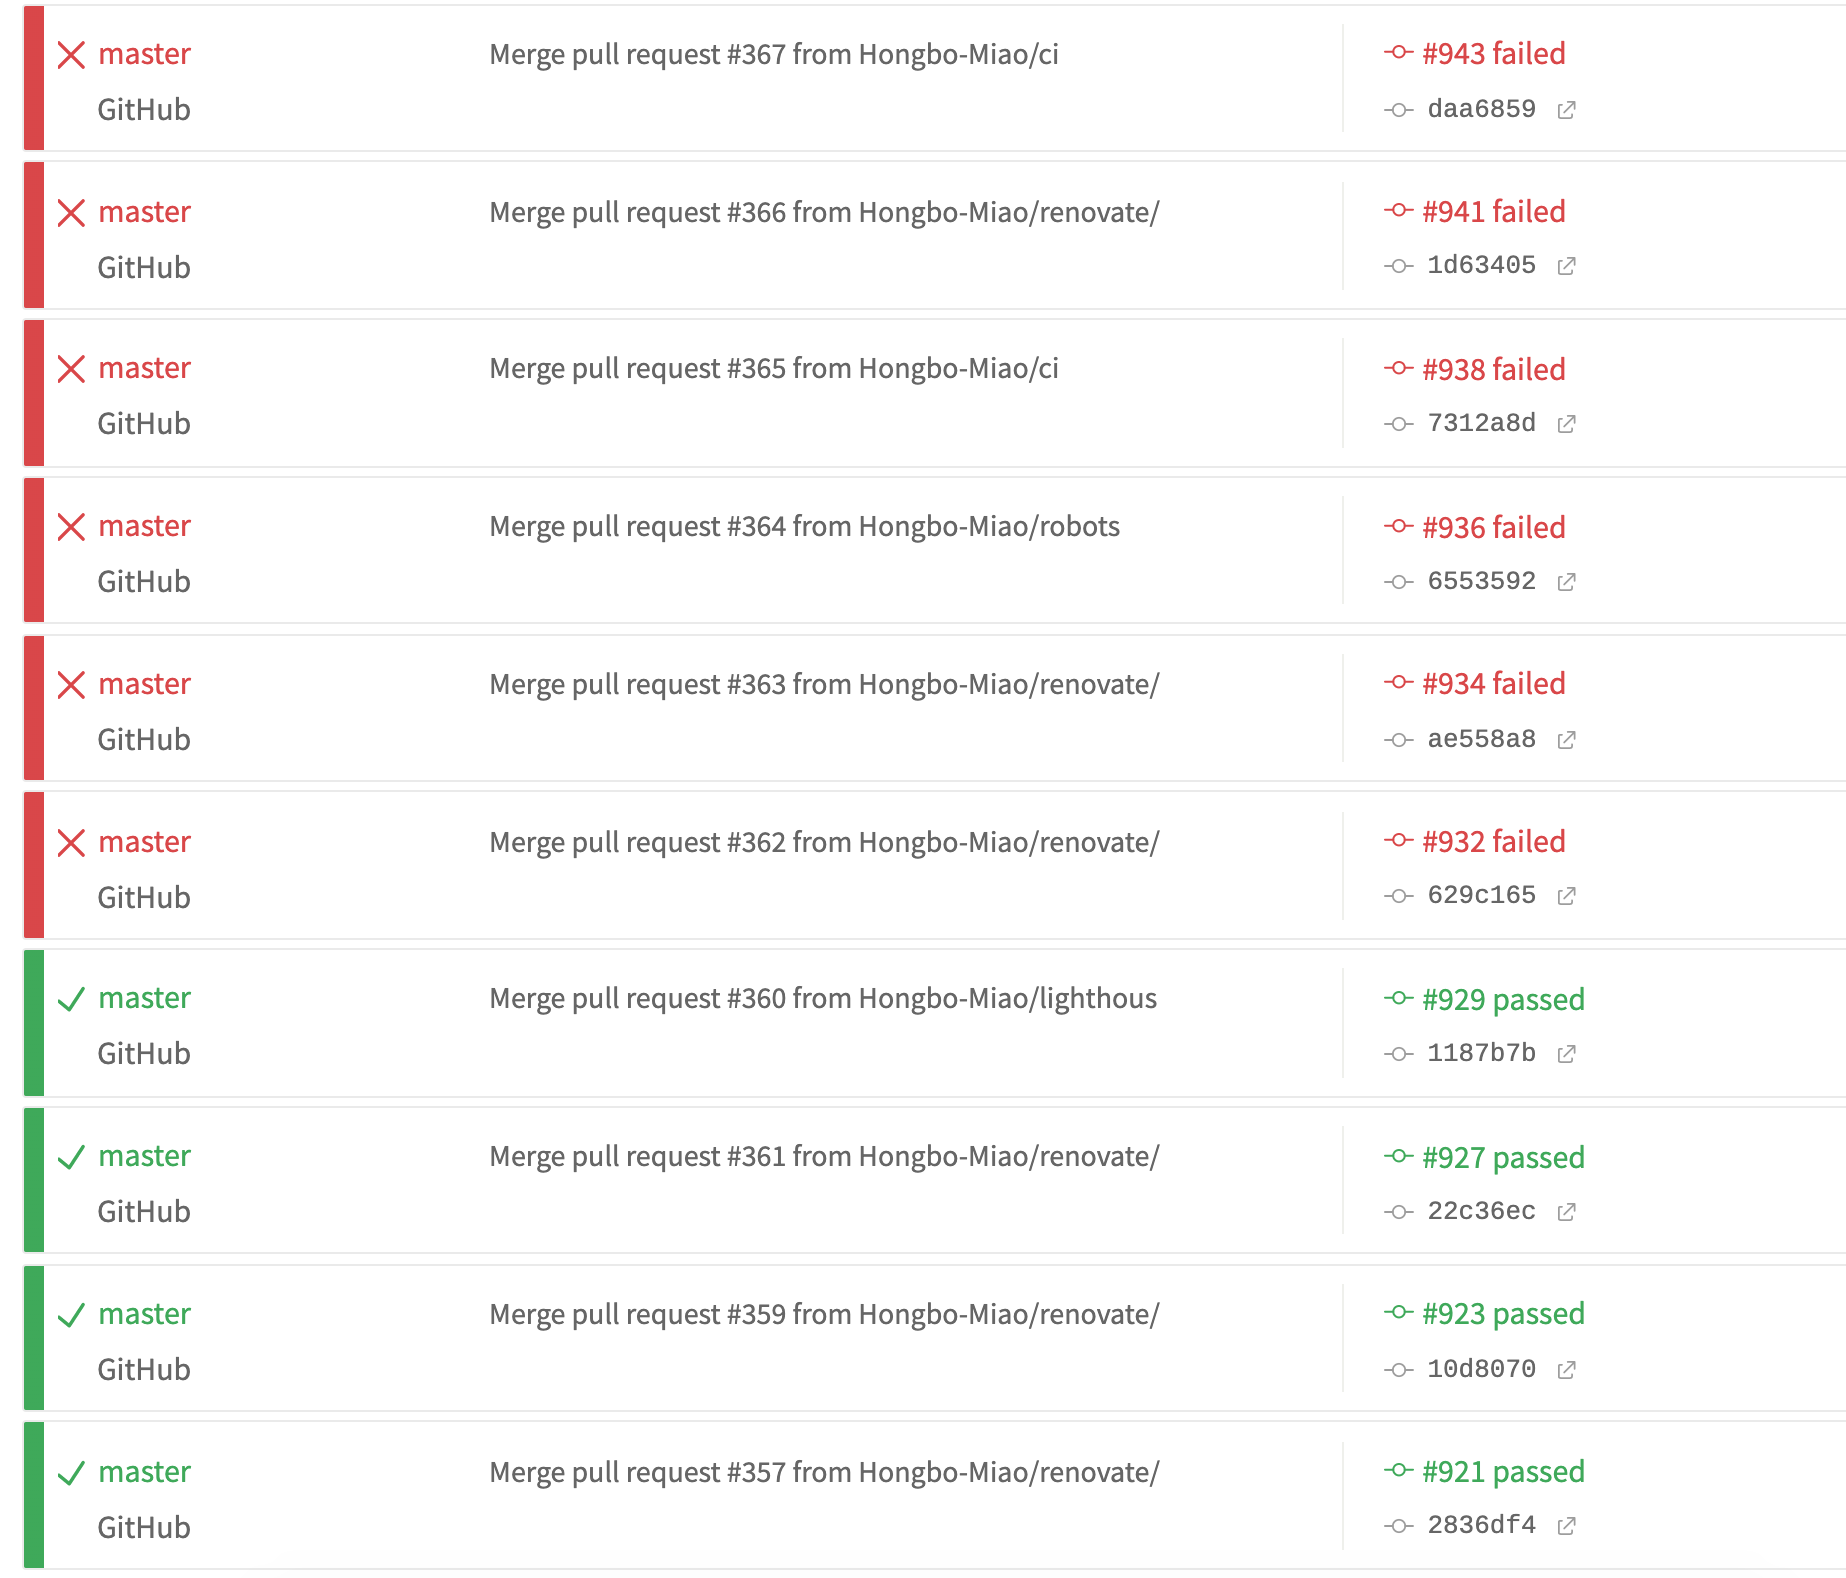This screenshot has width=1846, height=1578.
Task: Click the pipeline icon next to #936 failed
Action: (1398, 527)
